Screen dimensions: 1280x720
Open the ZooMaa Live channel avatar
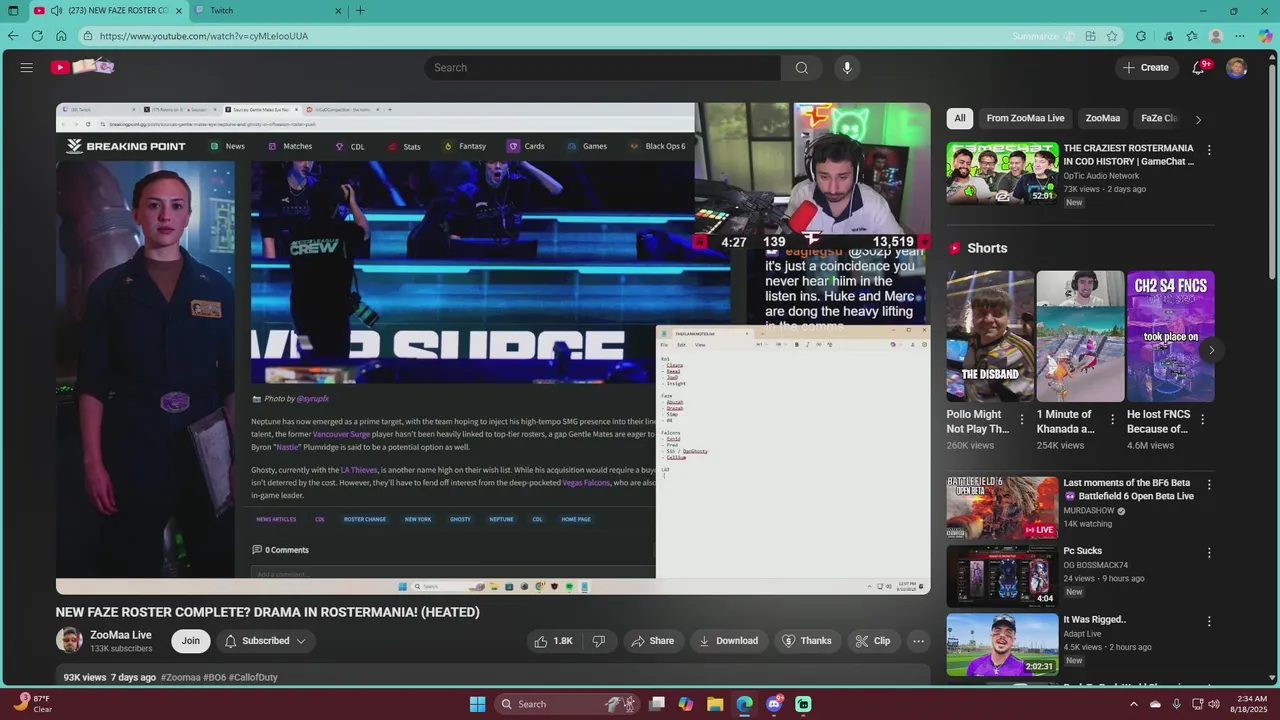(69, 641)
